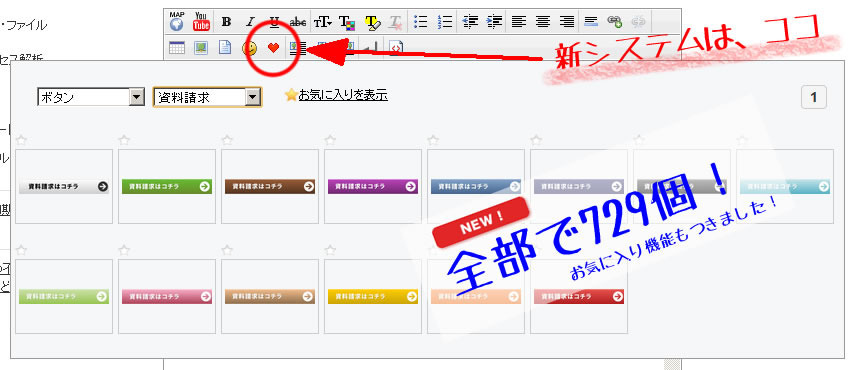
Task: Favorite the black 資料請求はコチラ button
Action: (x=21, y=140)
